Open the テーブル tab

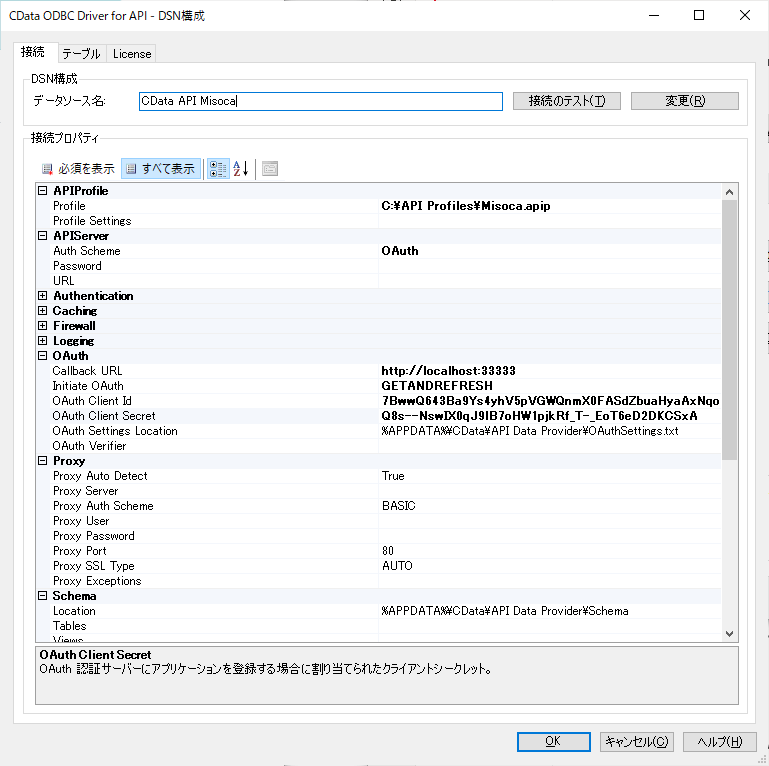coord(81,54)
